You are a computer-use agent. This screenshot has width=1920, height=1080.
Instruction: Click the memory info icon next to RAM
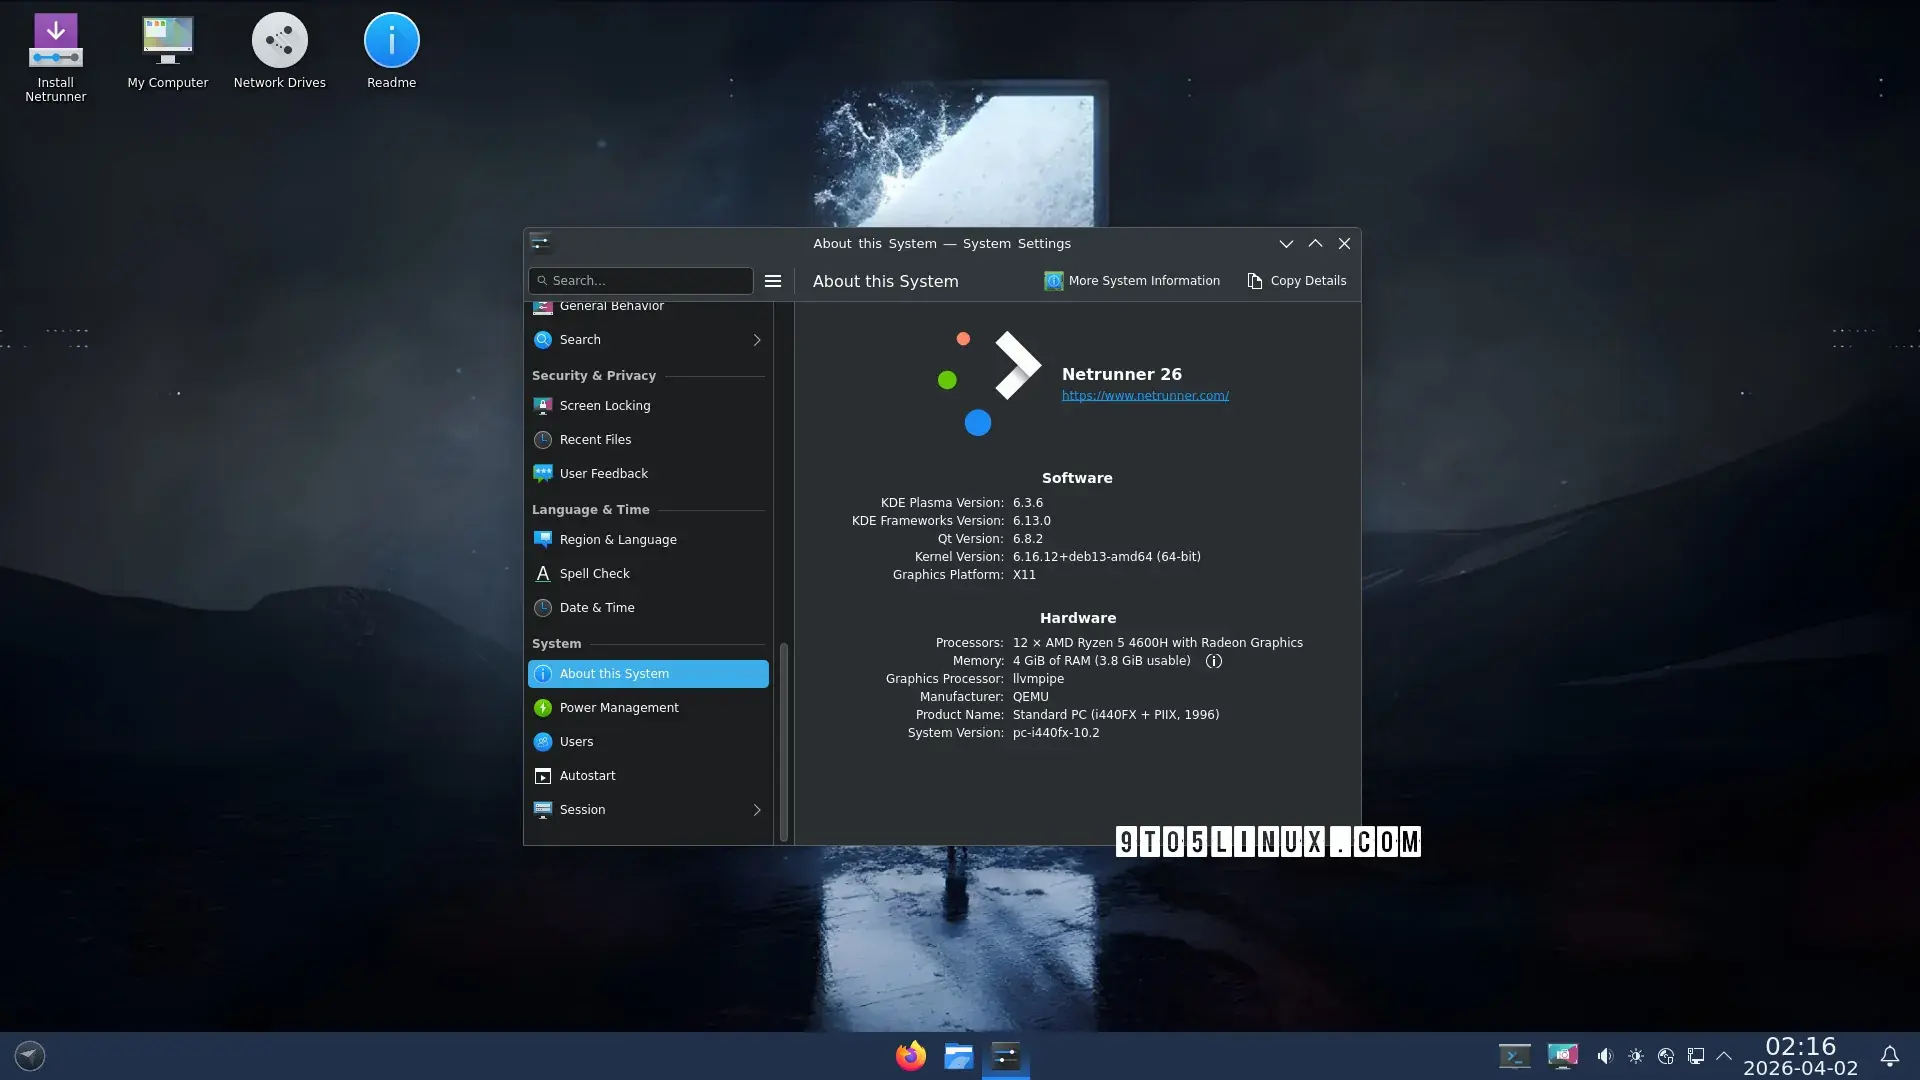[1213, 661]
